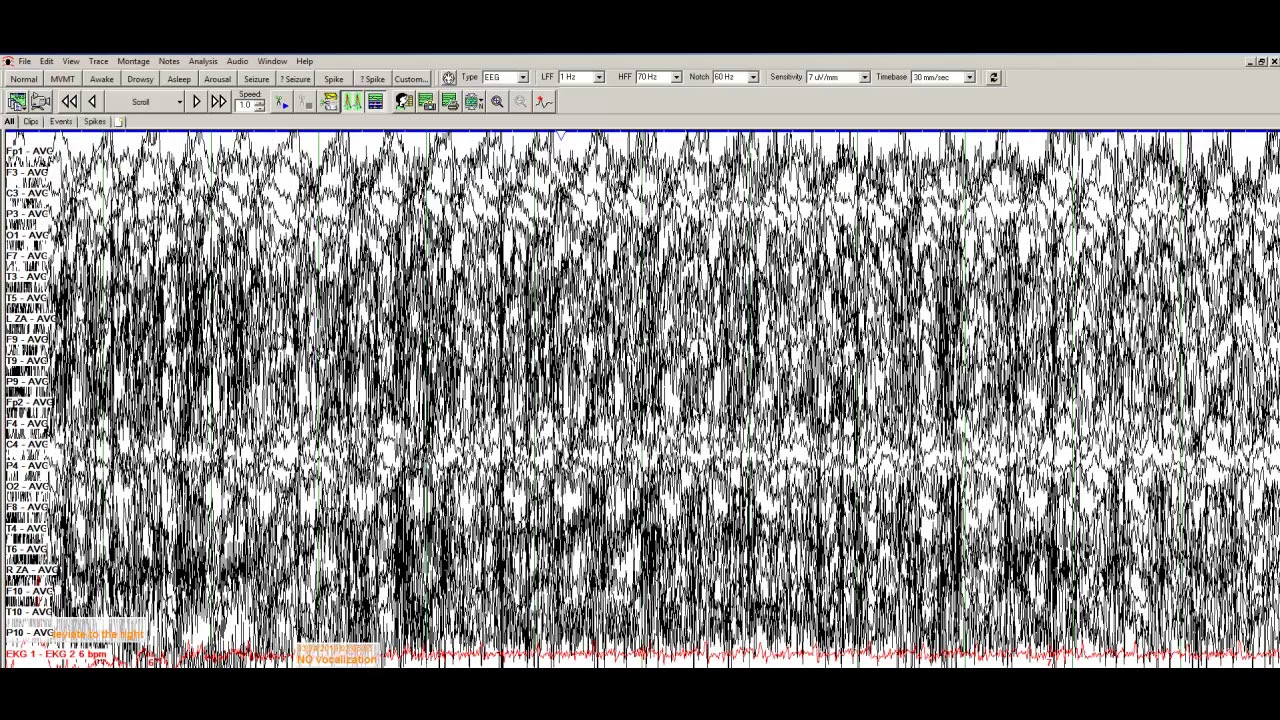1280x720 pixels.
Task: Click the stop clip scissors icon
Action: [305, 101]
